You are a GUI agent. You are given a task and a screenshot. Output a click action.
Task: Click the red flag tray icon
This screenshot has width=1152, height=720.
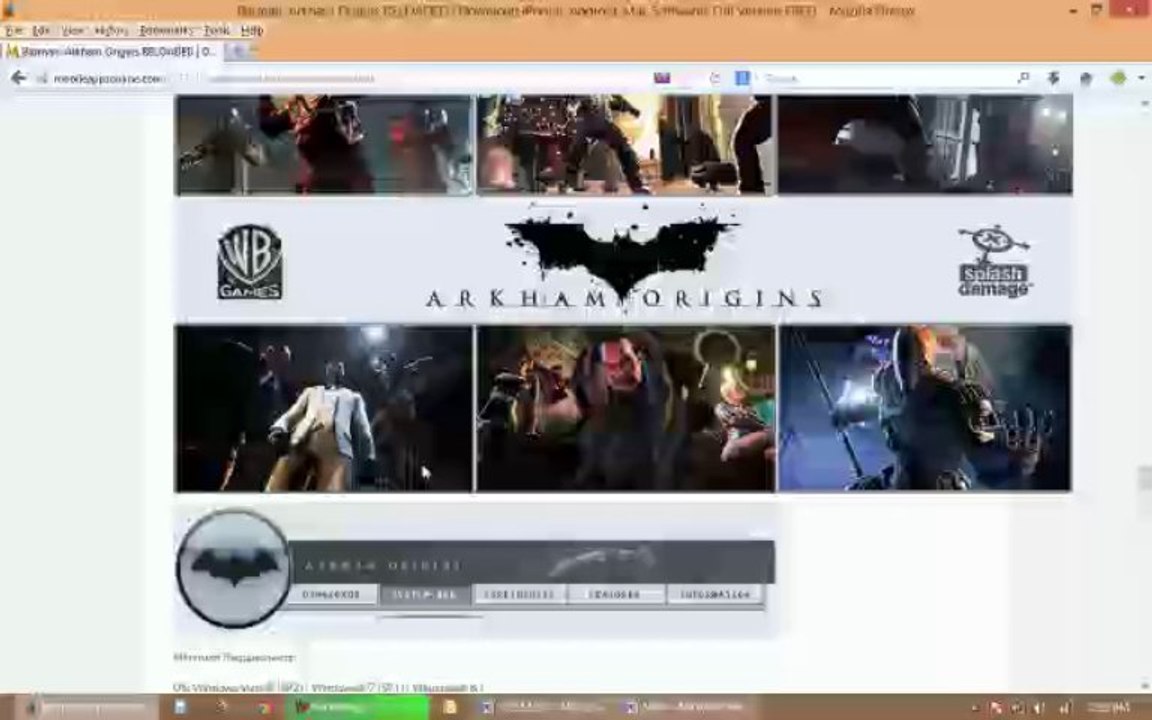pyautogui.click(x=996, y=708)
